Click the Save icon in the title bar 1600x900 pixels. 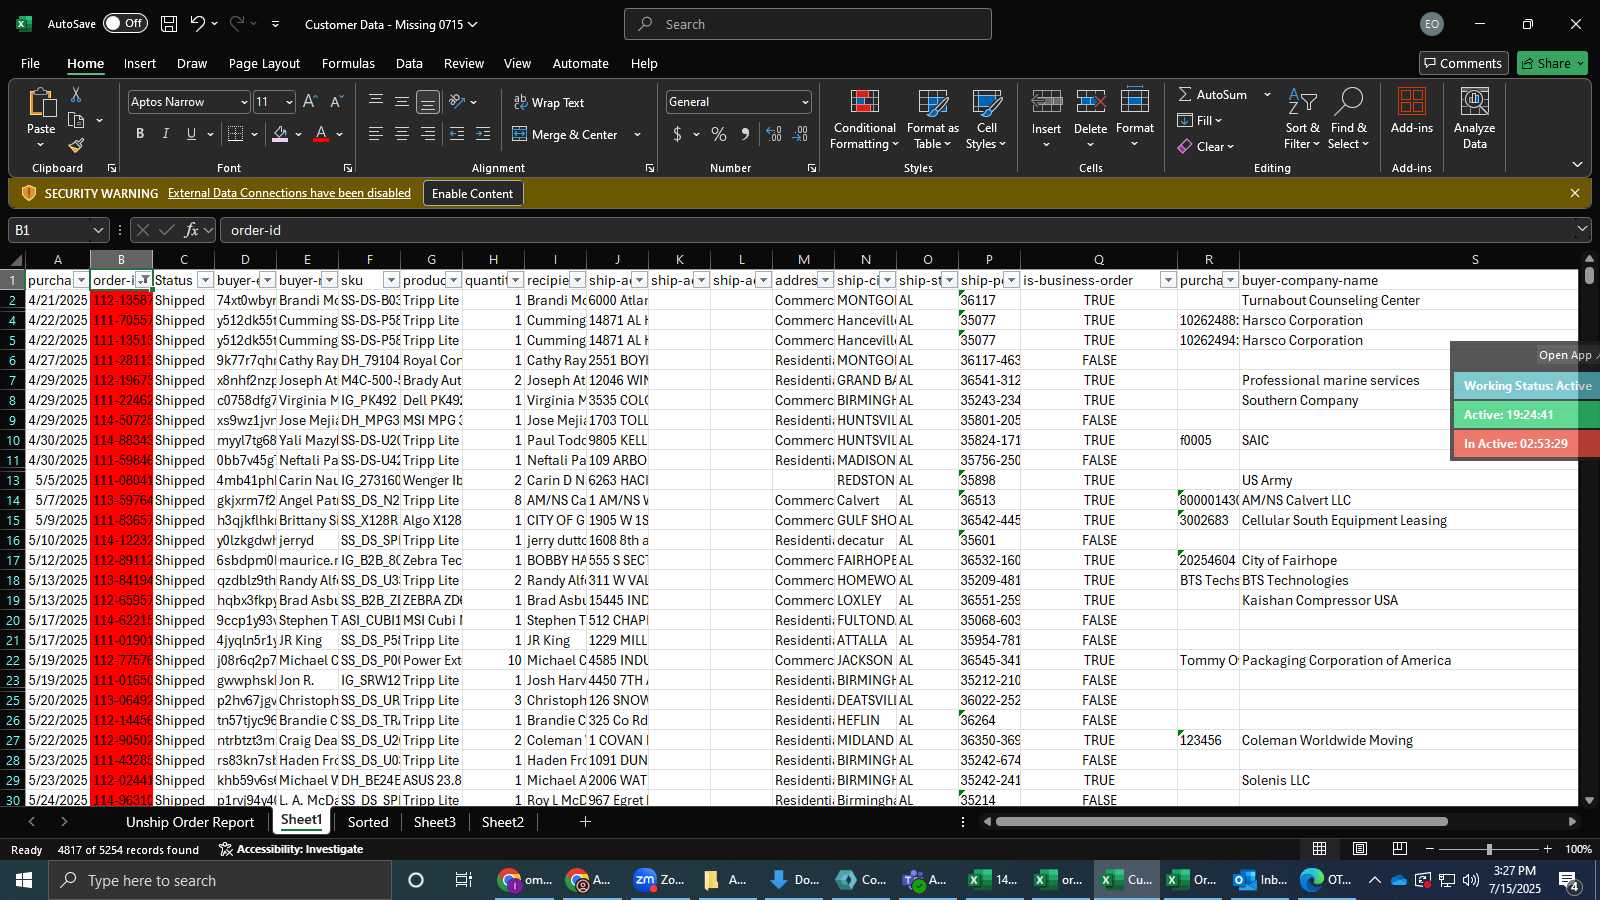coord(169,24)
